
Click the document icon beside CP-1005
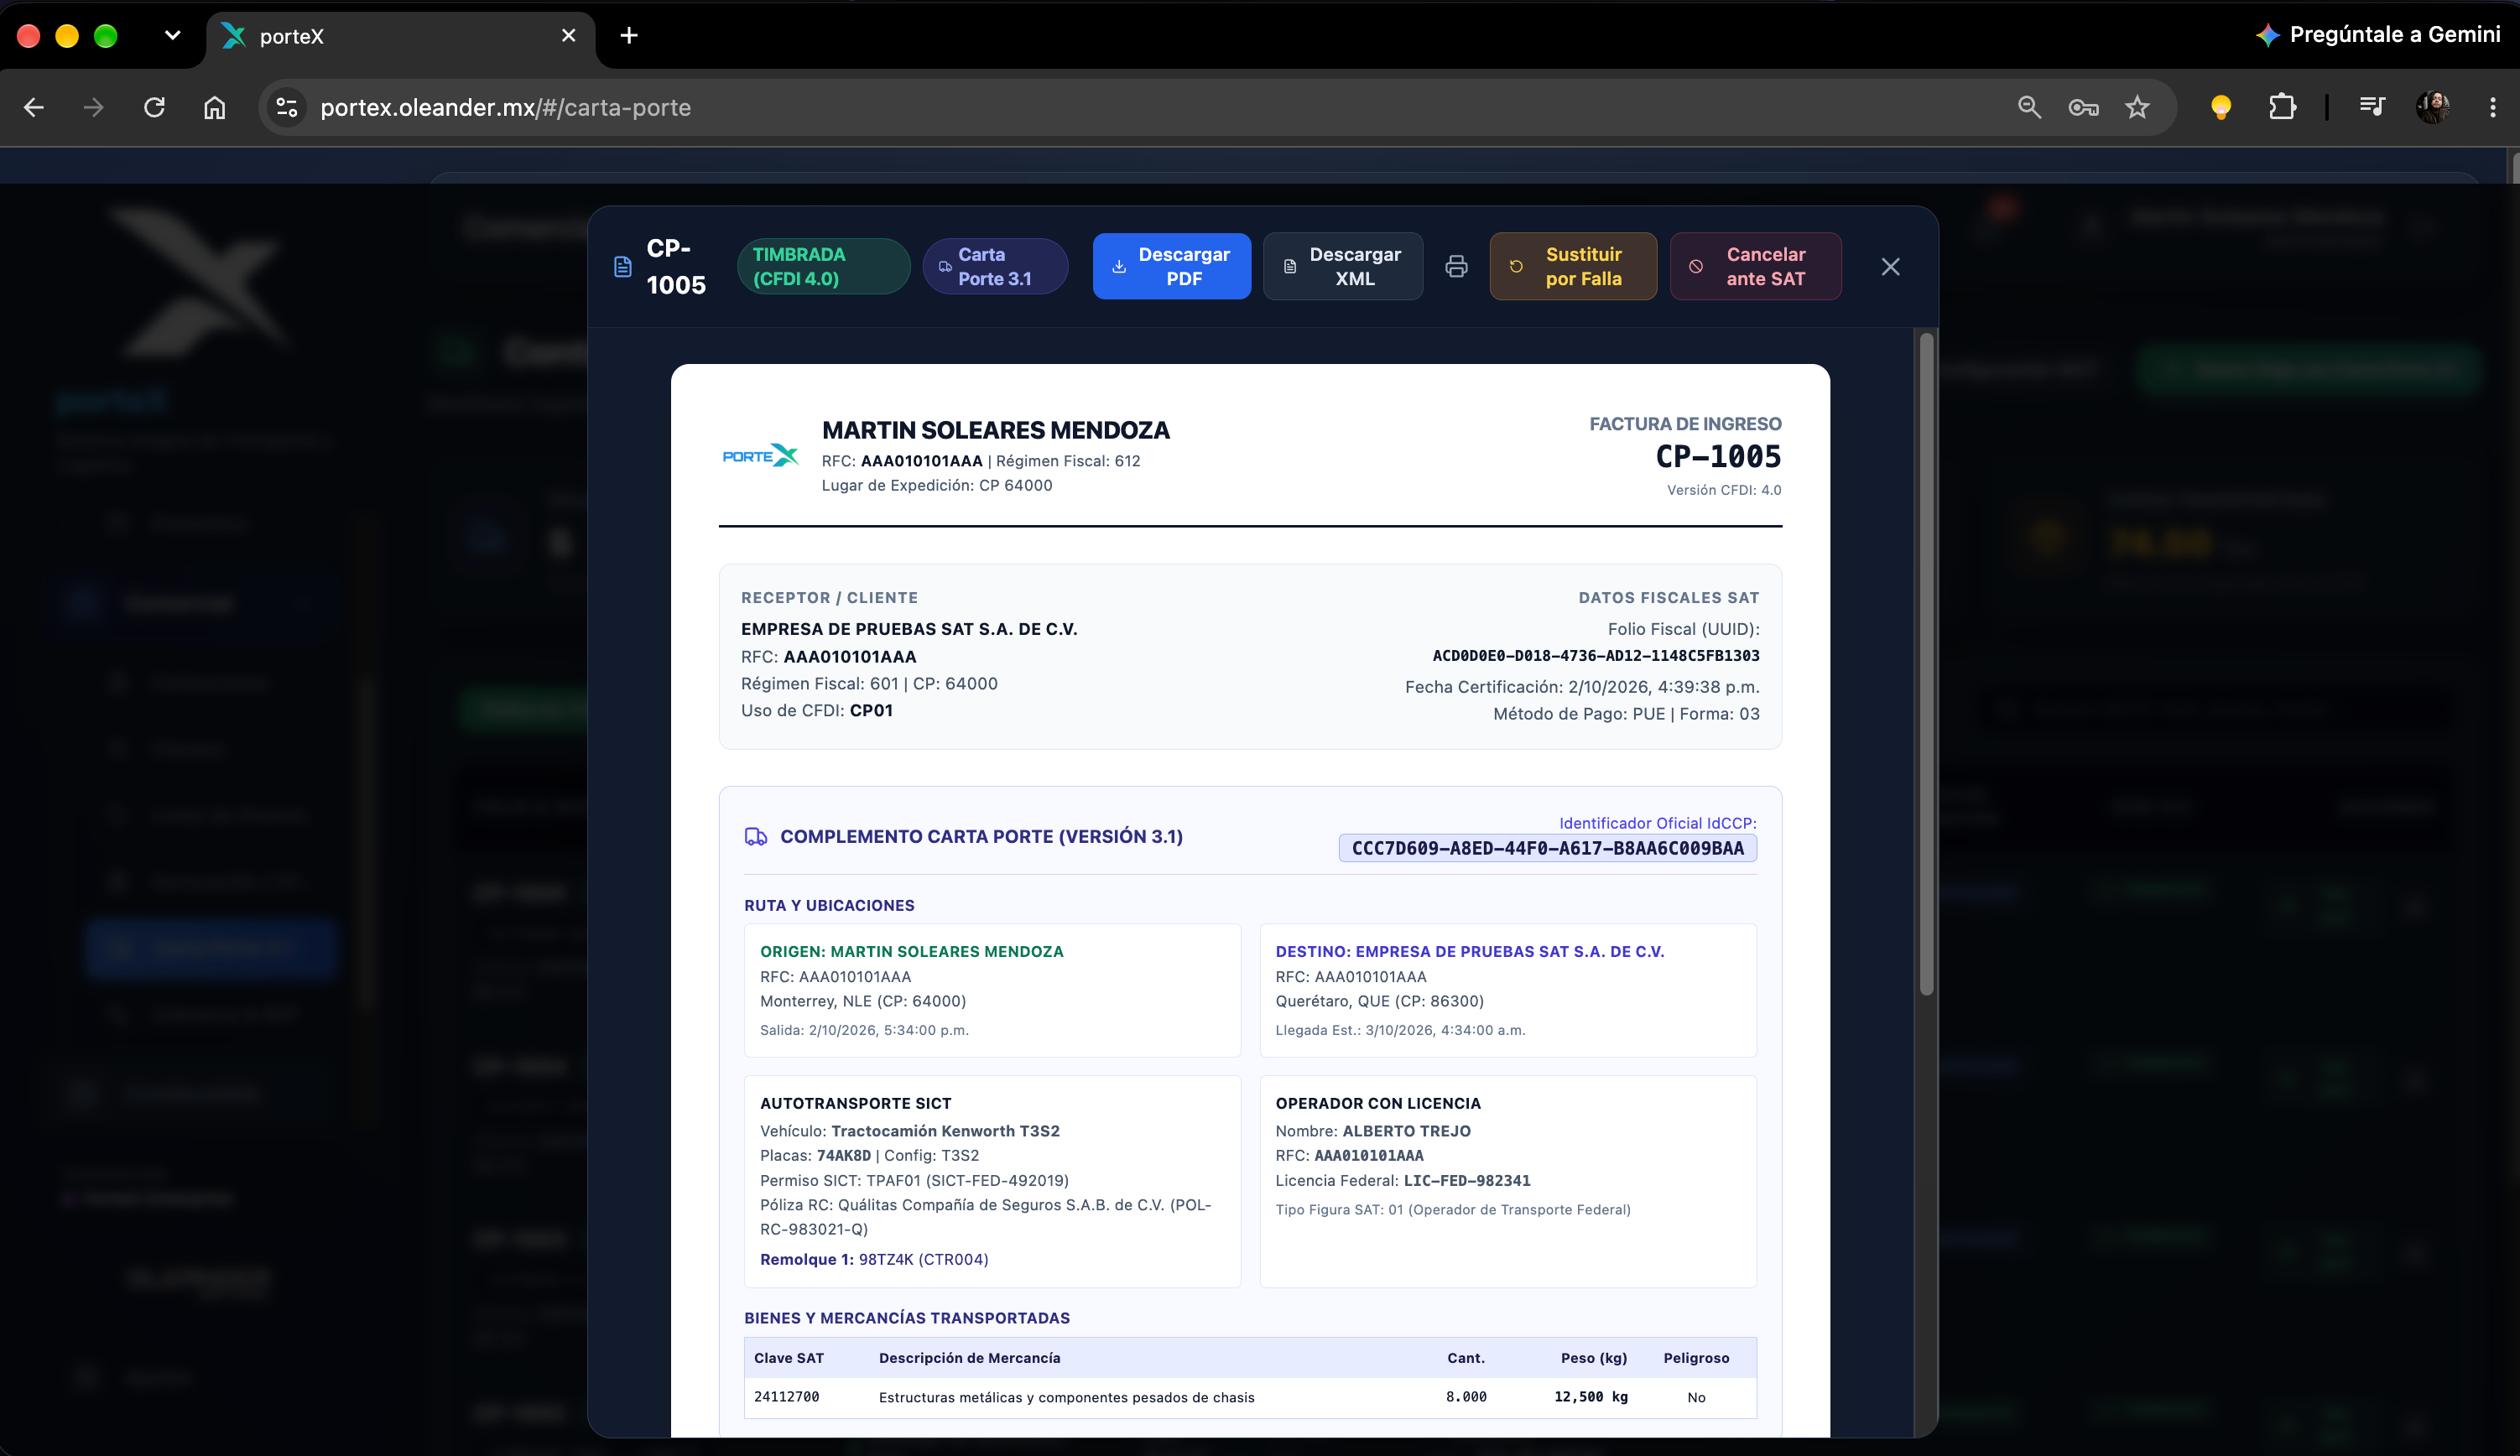pyautogui.click(x=622, y=266)
